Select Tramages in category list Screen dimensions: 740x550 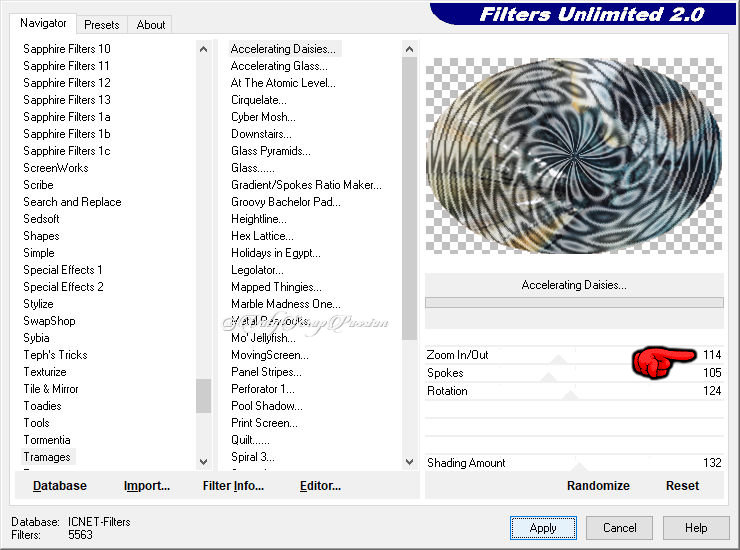pos(47,457)
